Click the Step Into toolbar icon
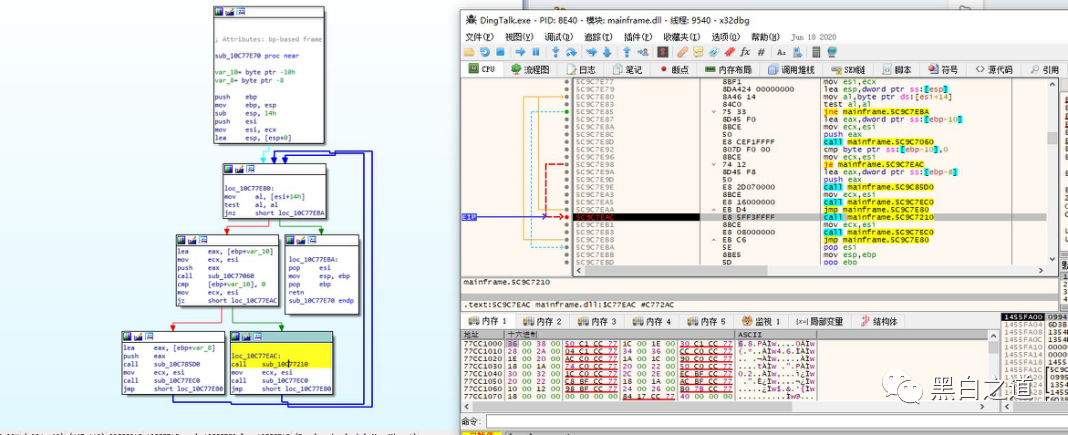The width and height of the screenshot is (1068, 435). coord(556,52)
